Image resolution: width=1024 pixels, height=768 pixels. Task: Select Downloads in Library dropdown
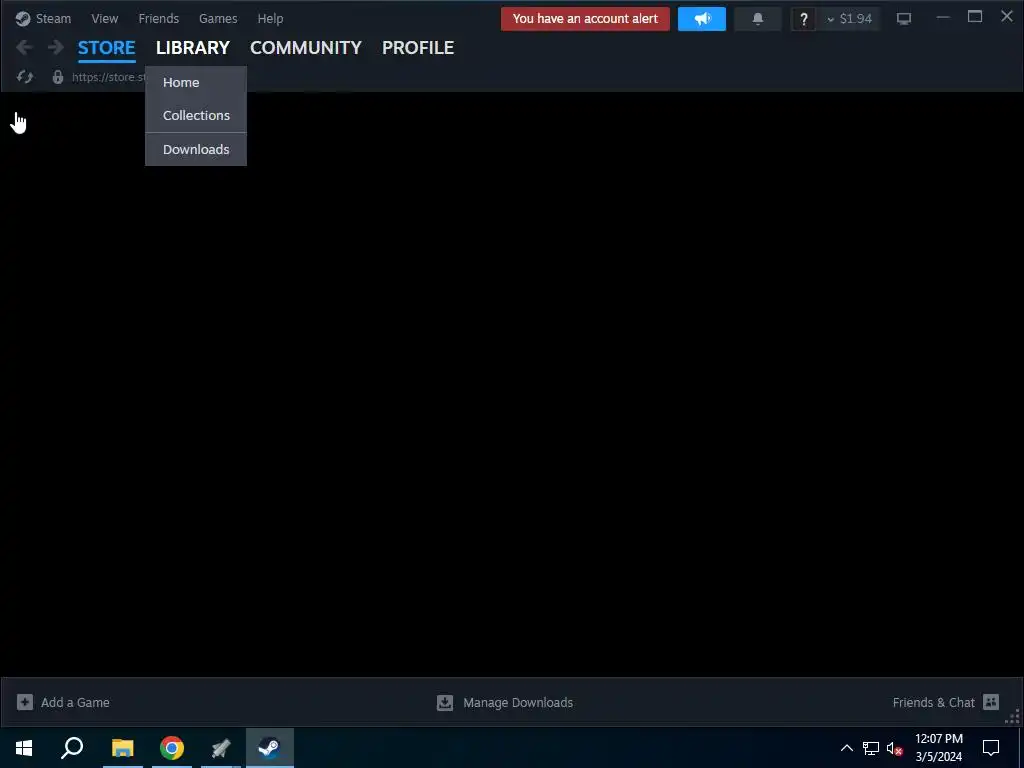pos(196,150)
